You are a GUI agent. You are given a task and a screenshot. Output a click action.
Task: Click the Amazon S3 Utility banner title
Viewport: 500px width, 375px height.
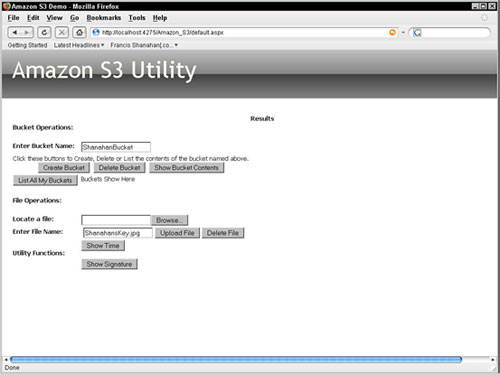coord(104,71)
